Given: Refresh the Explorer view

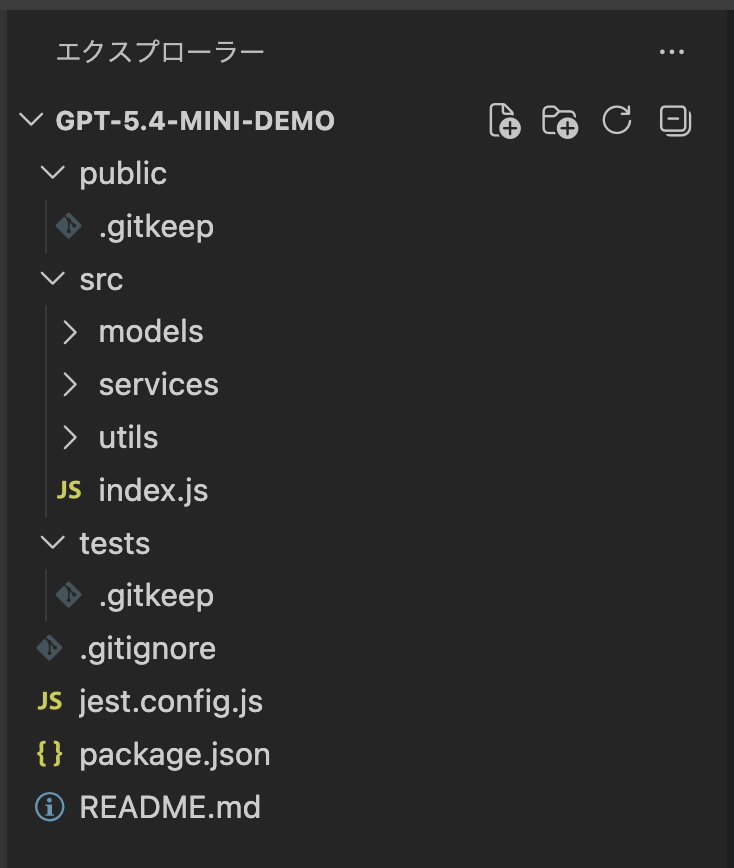Looking at the screenshot, I should 617,120.
